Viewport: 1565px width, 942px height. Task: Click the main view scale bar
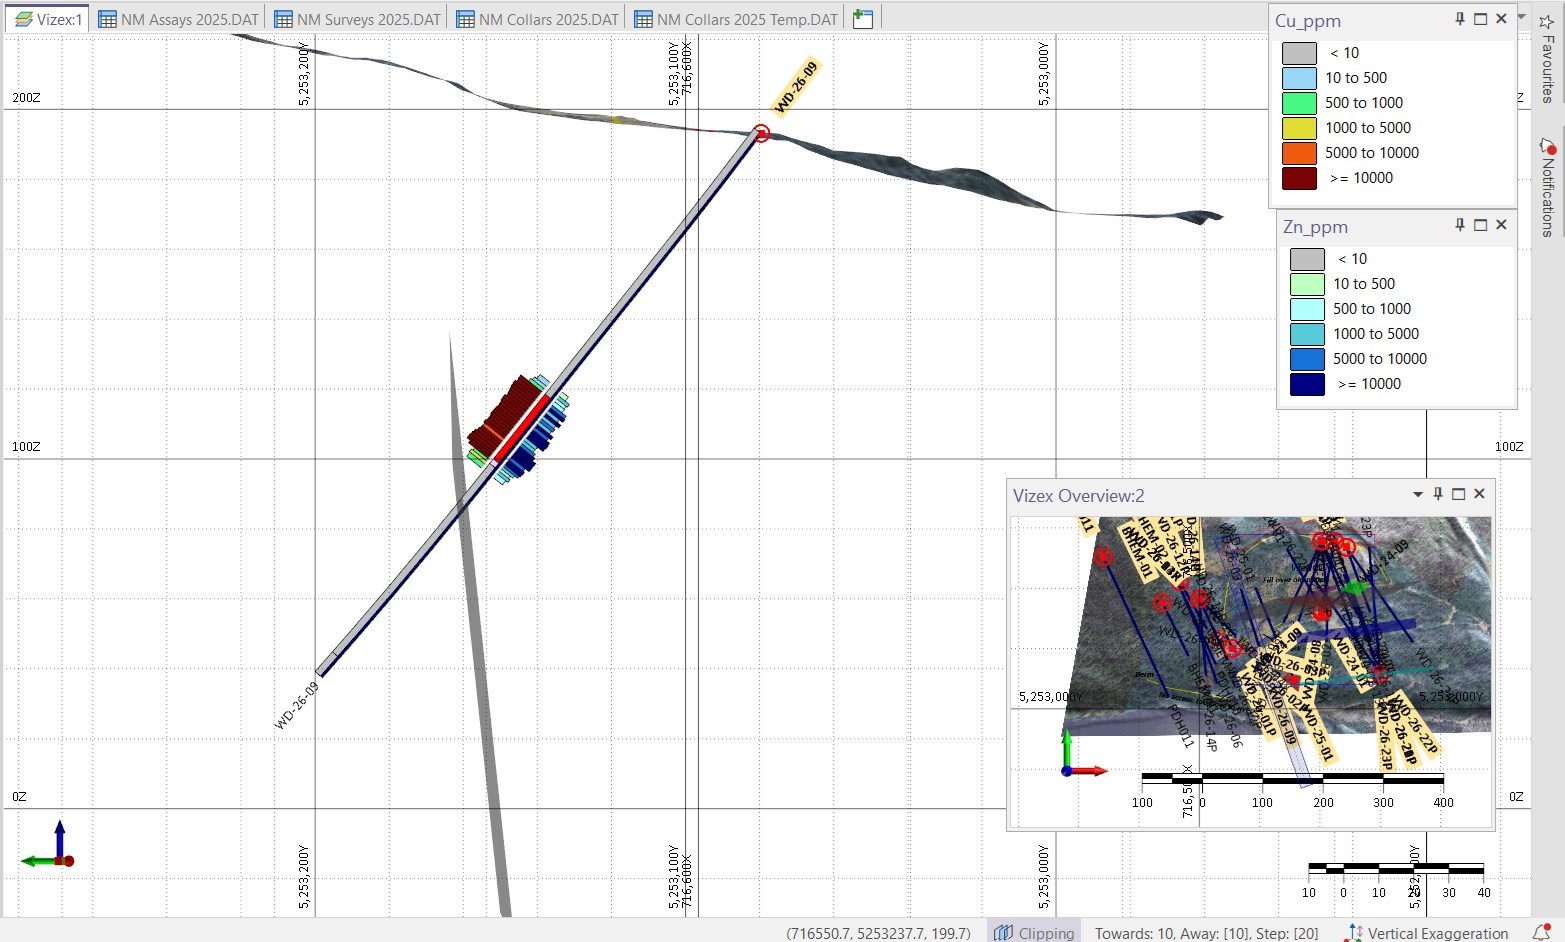click(x=1396, y=868)
